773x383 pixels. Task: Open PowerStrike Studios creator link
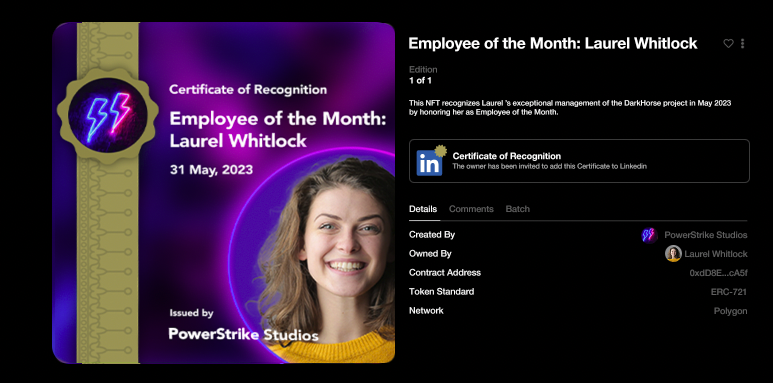[x=705, y=235]
